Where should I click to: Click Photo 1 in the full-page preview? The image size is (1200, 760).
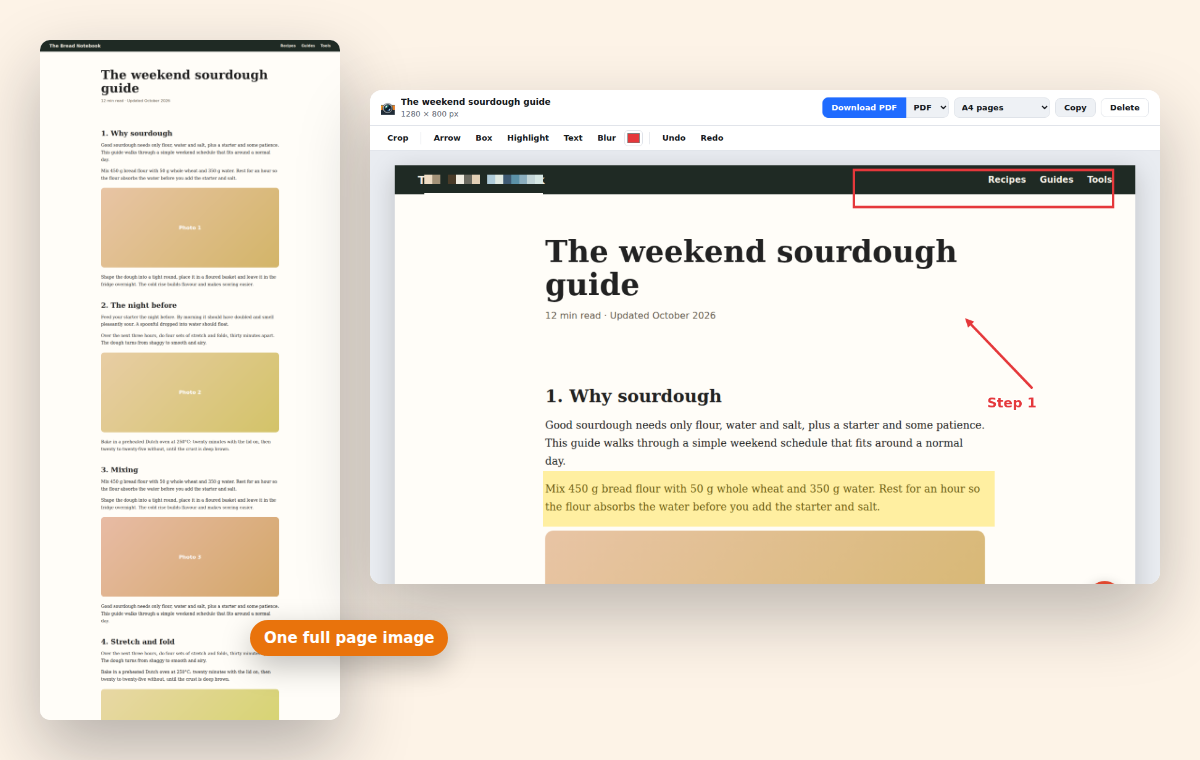pos(190,228)
